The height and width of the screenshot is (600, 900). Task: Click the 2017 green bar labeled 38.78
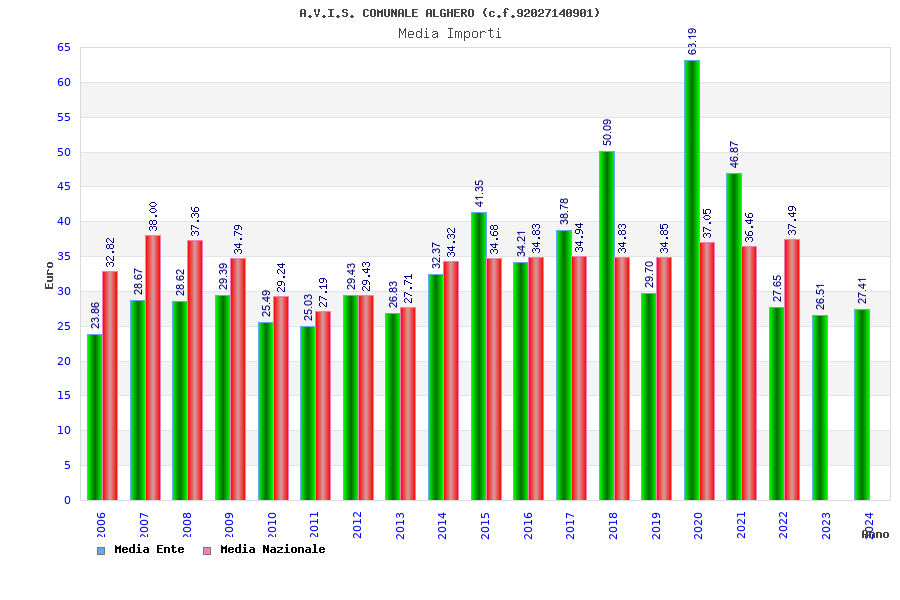(x=564, y=365)
